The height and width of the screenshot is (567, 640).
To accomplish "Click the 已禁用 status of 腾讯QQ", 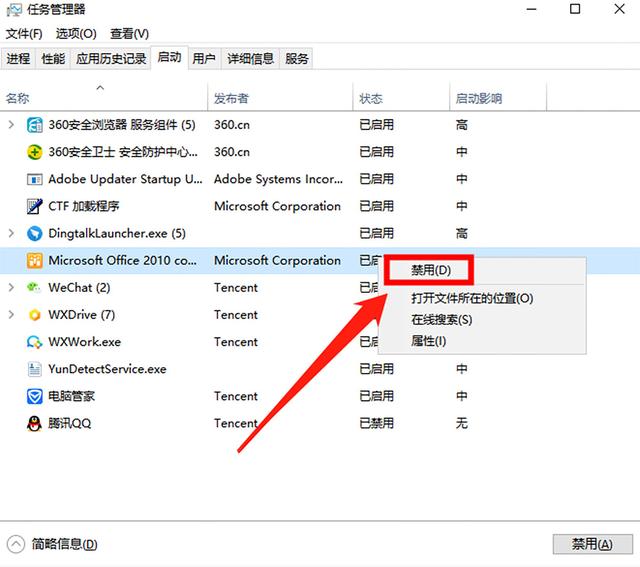I will [x=376, y=423].
